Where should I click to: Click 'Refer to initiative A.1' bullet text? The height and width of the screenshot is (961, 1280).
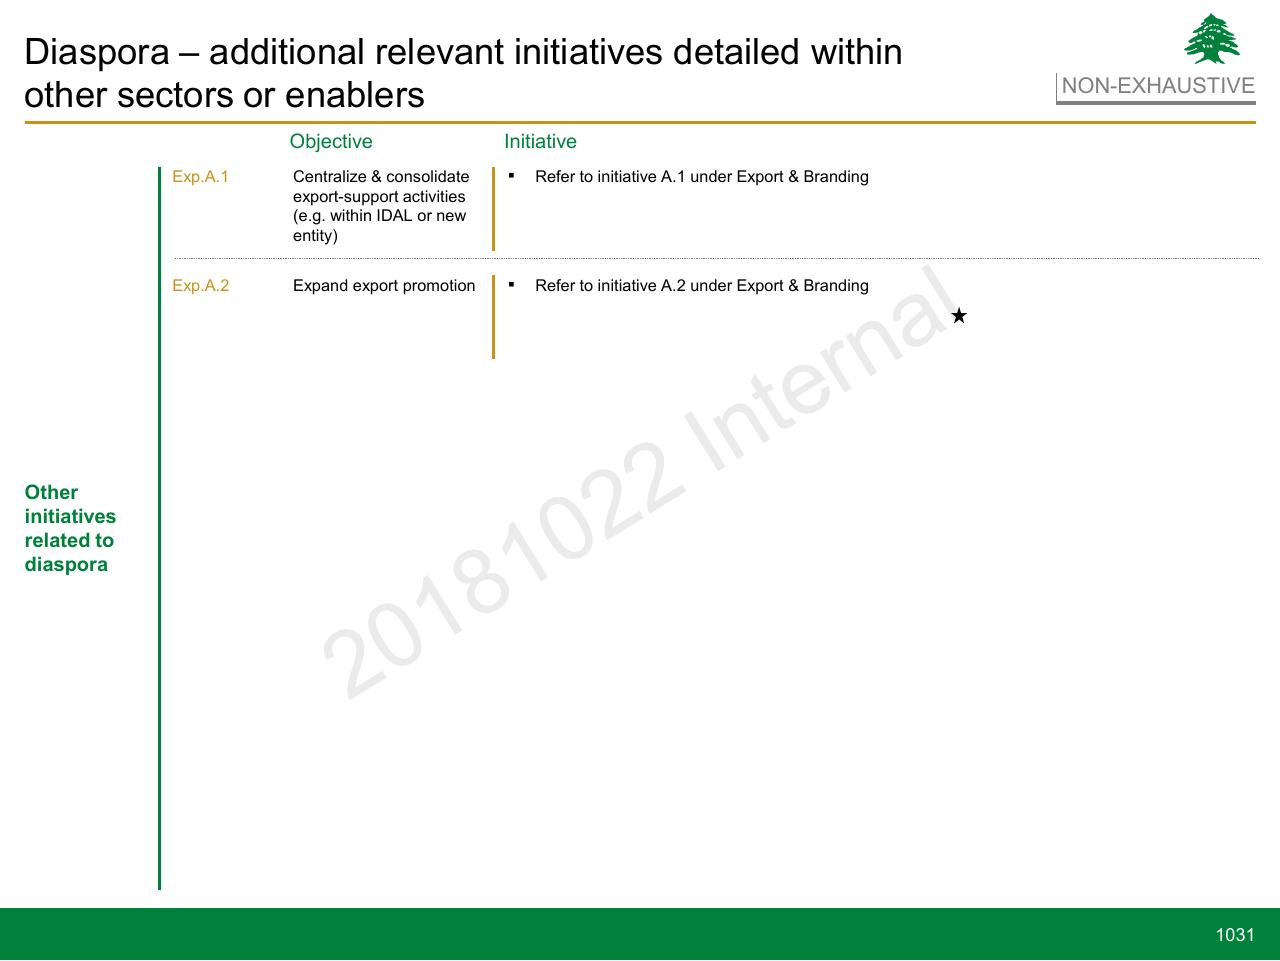point(702,177)
